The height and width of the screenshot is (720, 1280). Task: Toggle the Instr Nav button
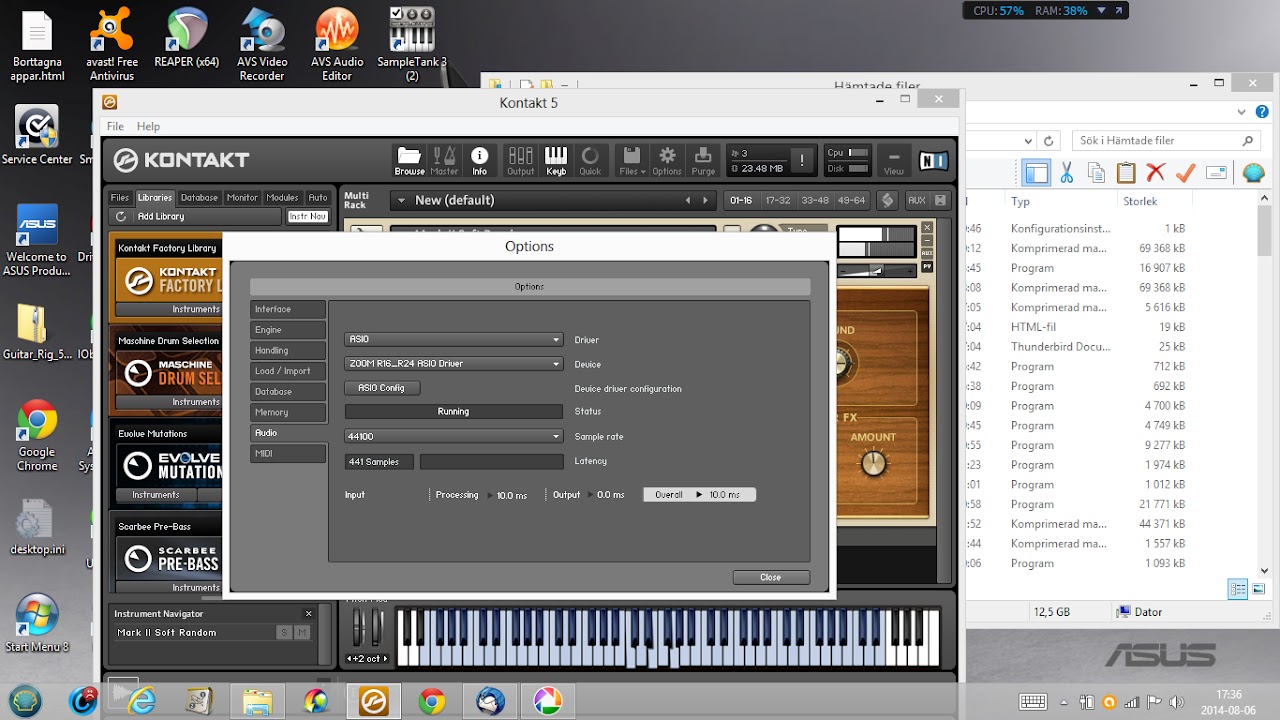point(308,217)
